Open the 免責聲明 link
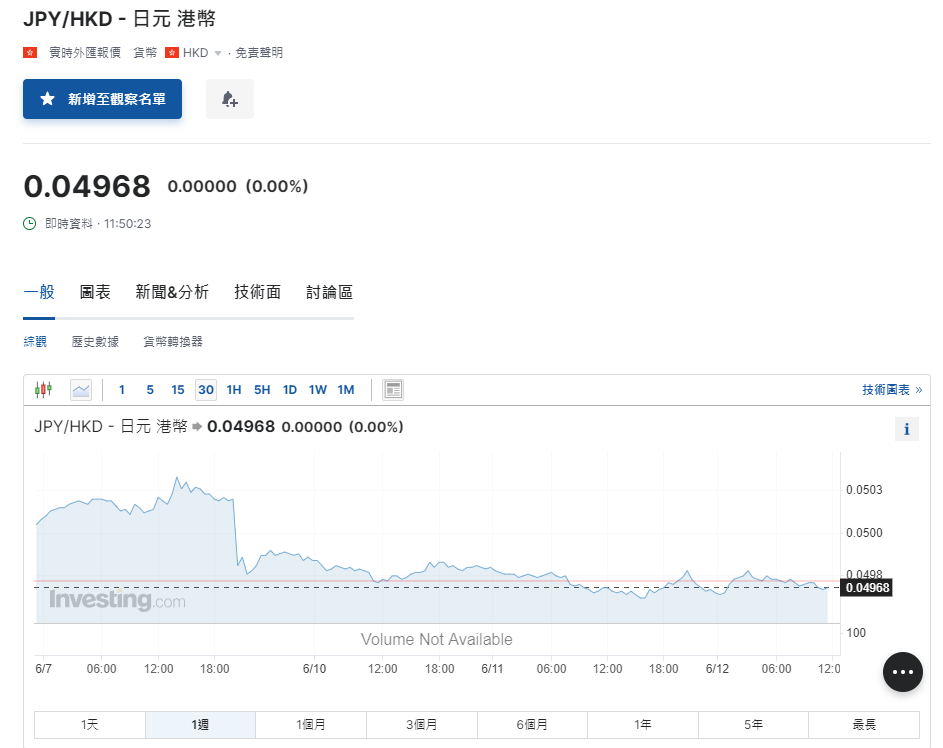The height and width of the screenshot is (748, 943). tap(261, 52)
